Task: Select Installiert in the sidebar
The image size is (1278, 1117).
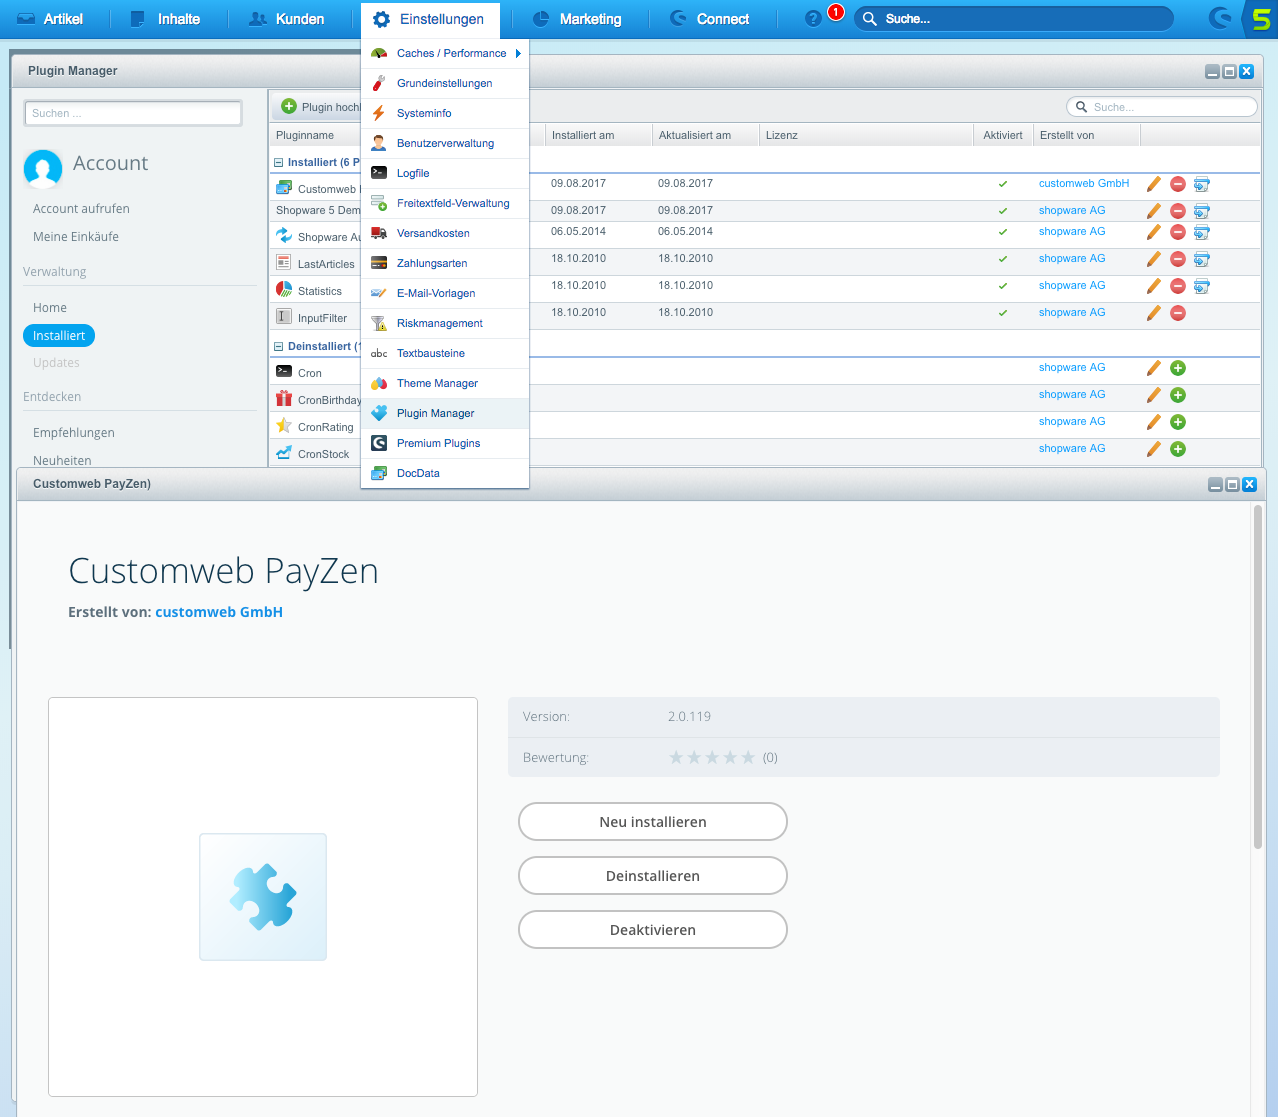Action: tap(59, 335)
